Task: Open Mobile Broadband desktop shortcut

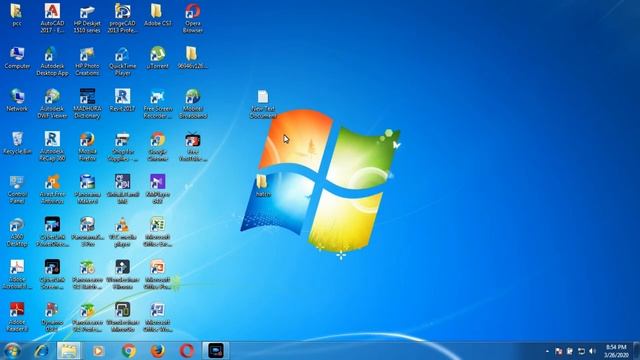Action: pos(193,104)
